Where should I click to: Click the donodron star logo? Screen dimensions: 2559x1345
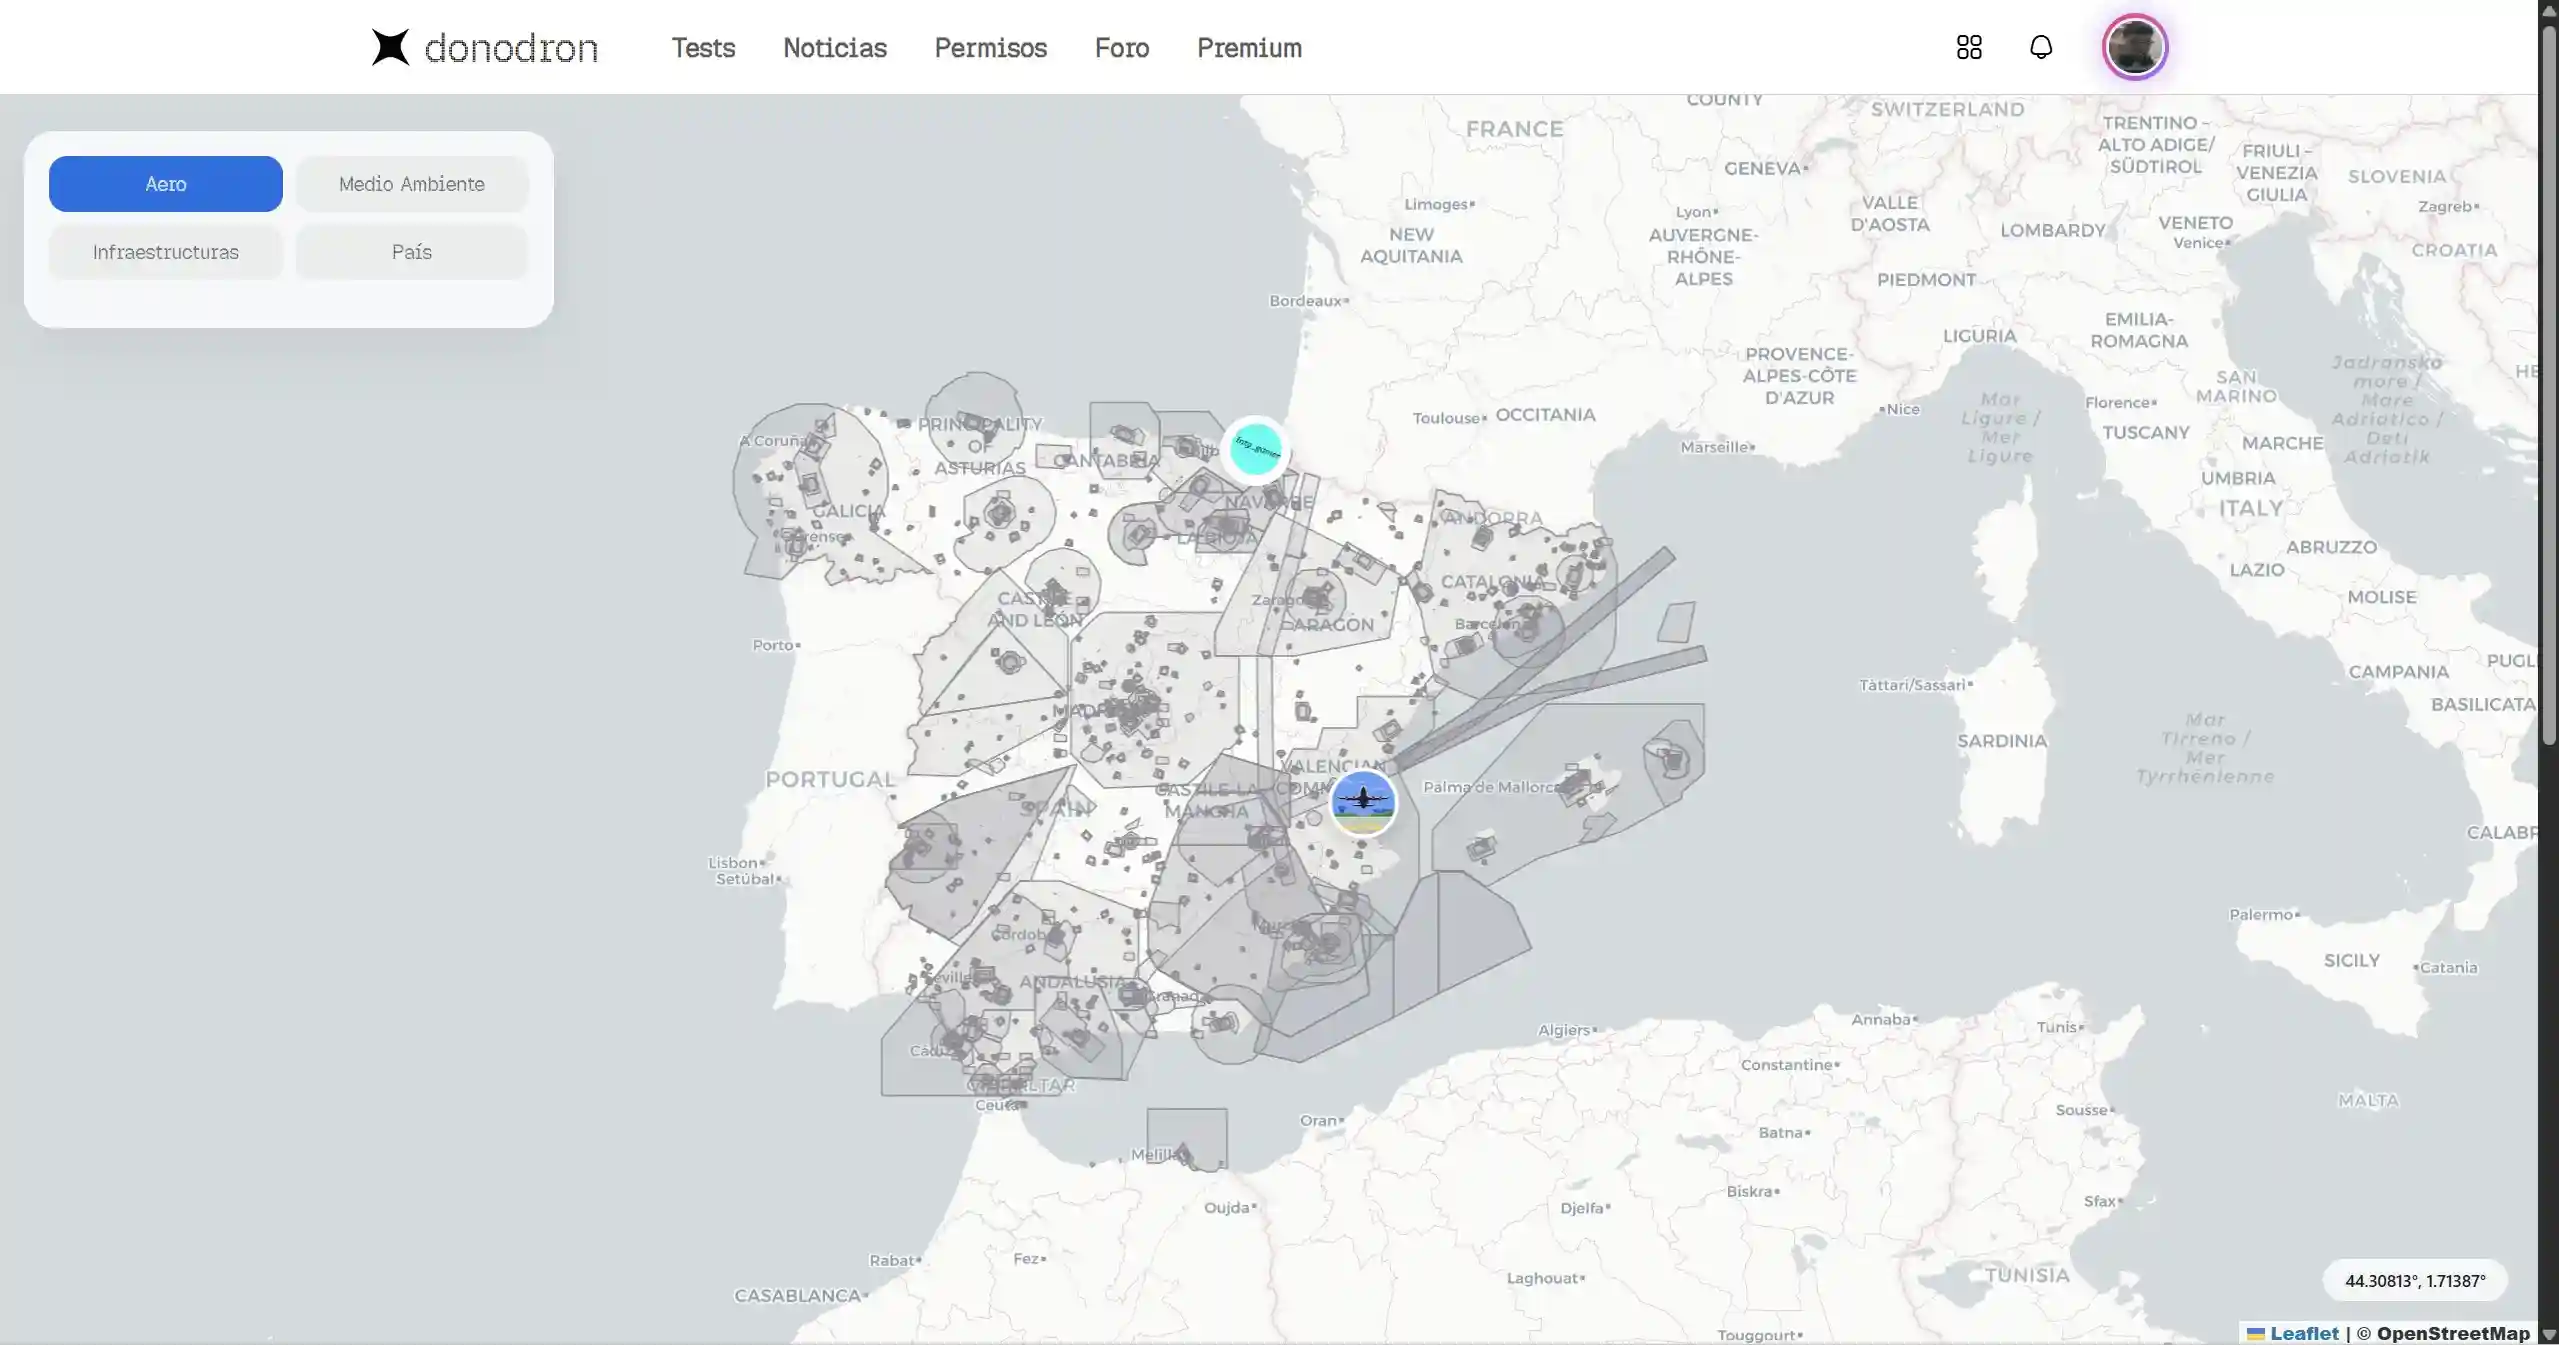coord(389,46)
